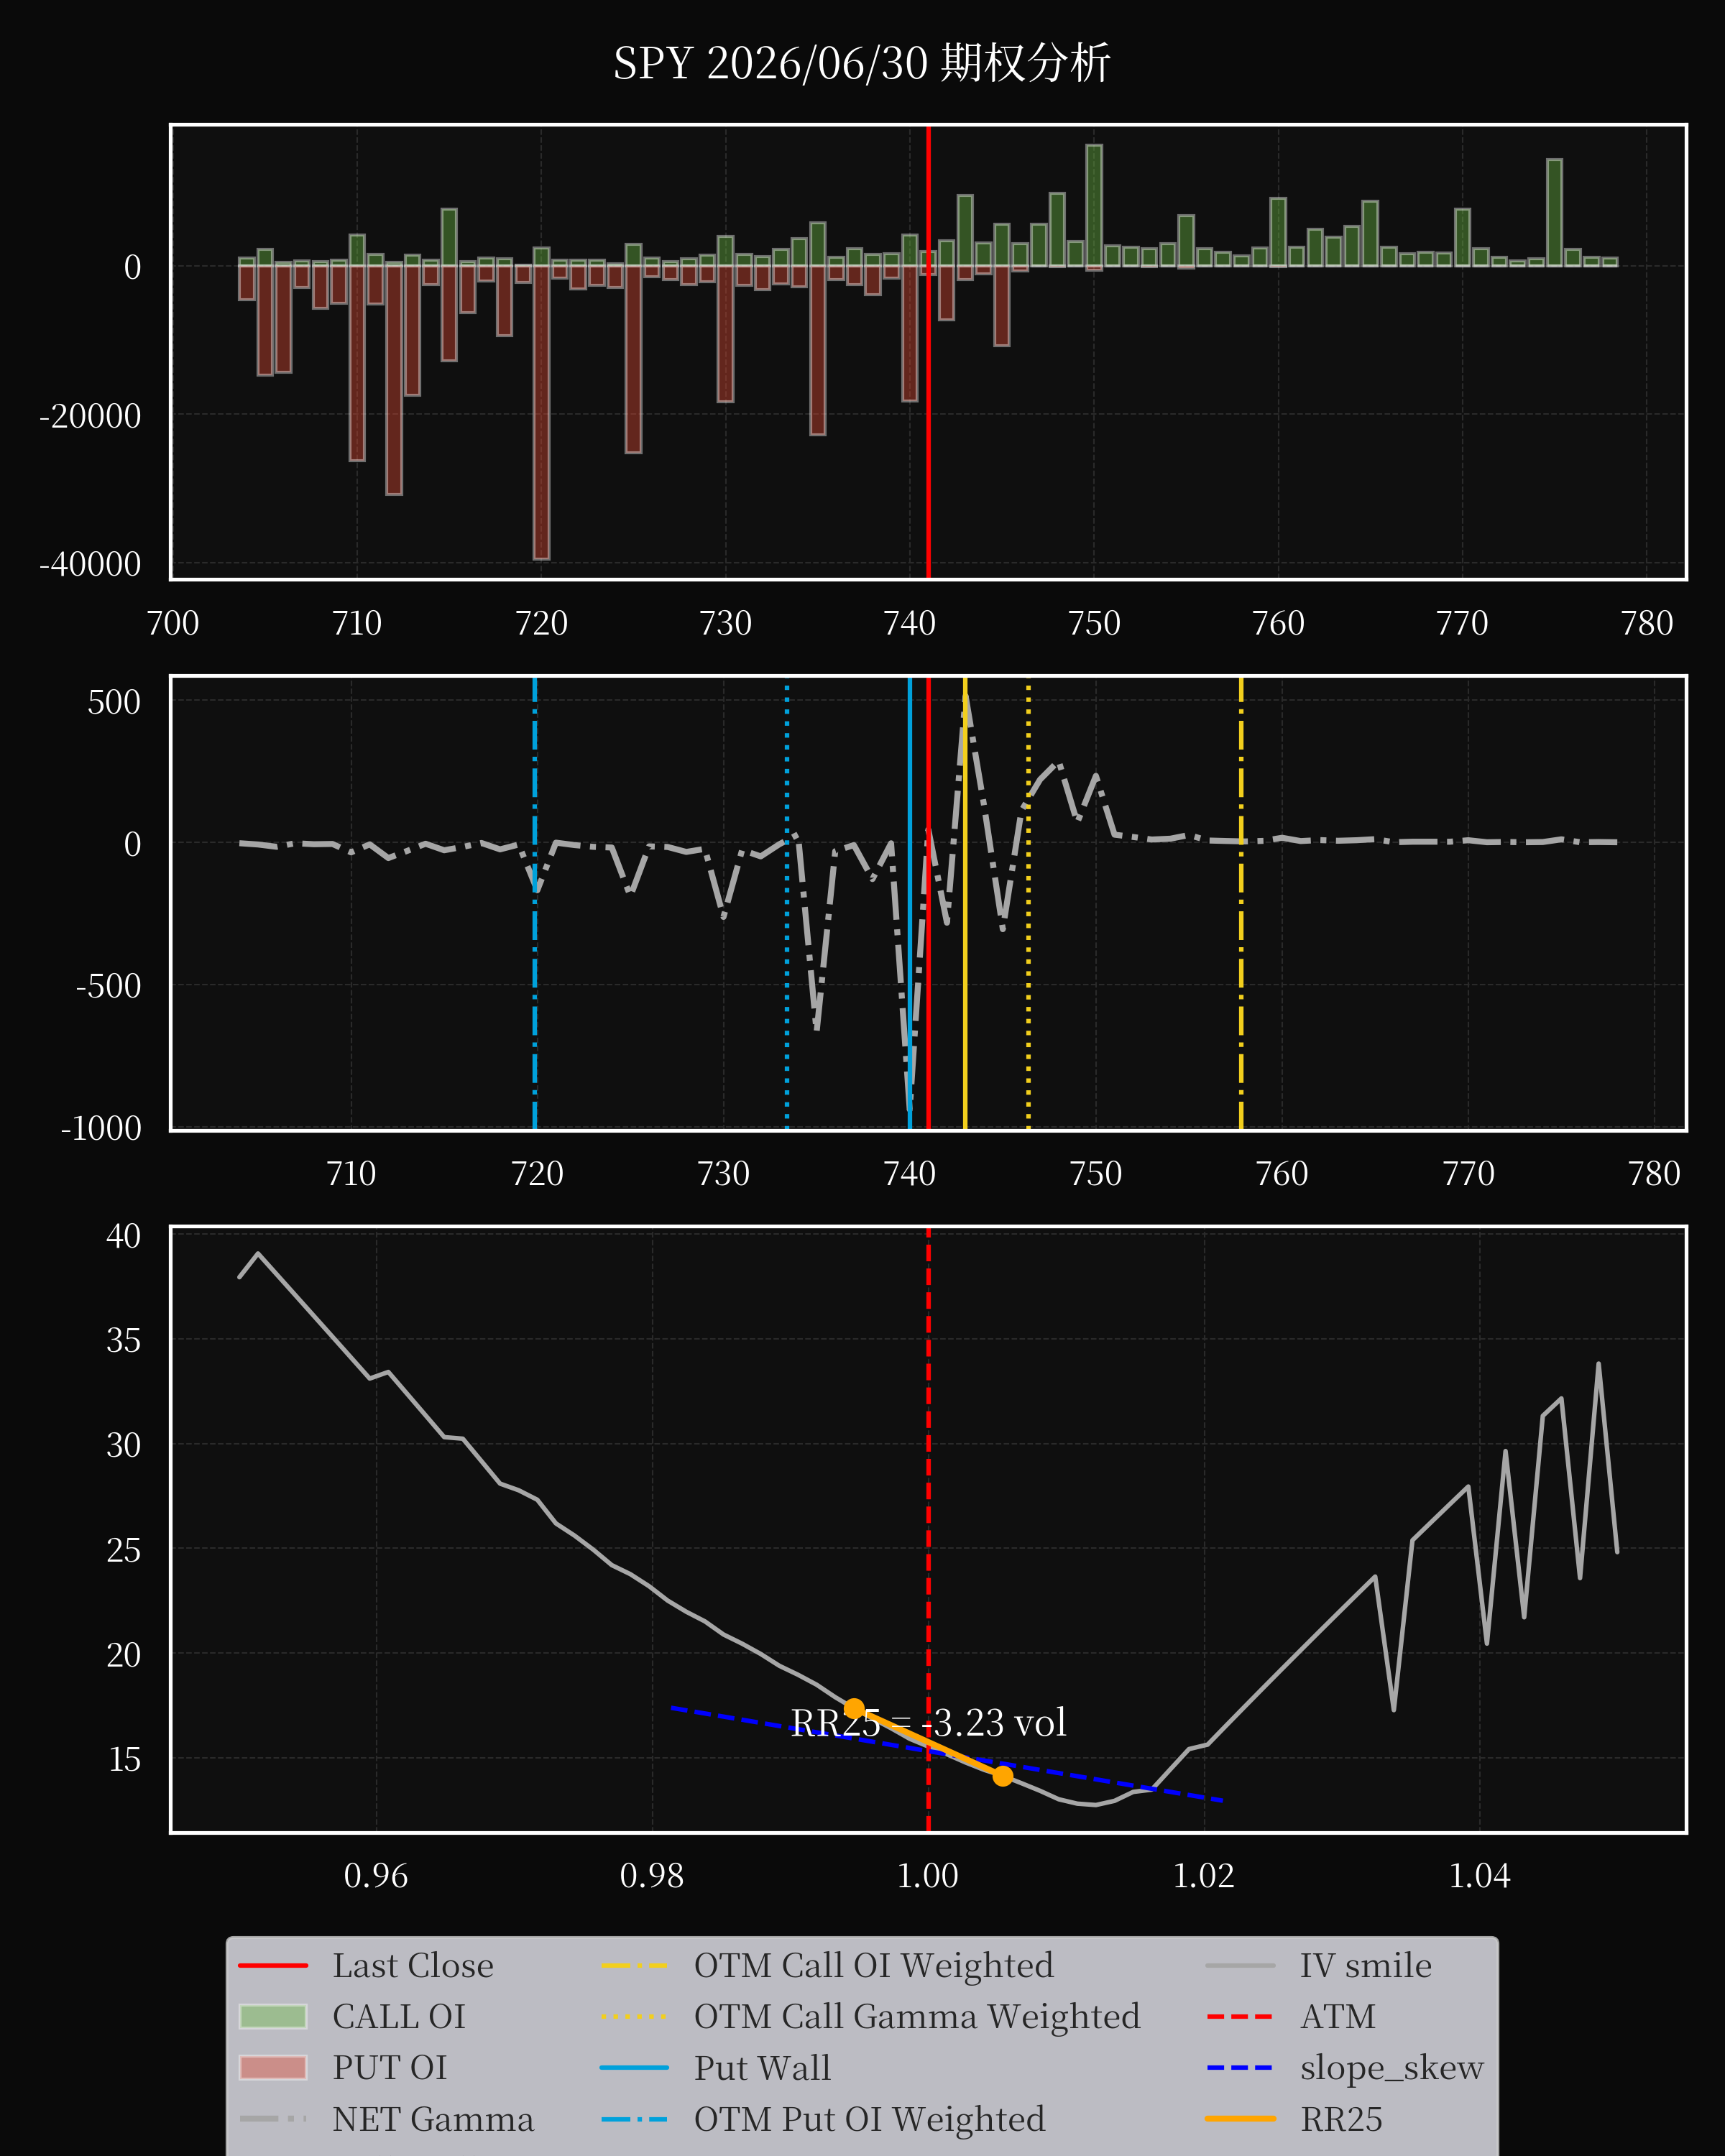
Task: Click the 'Last Close' legend label
Action: tap(413, 1965)
